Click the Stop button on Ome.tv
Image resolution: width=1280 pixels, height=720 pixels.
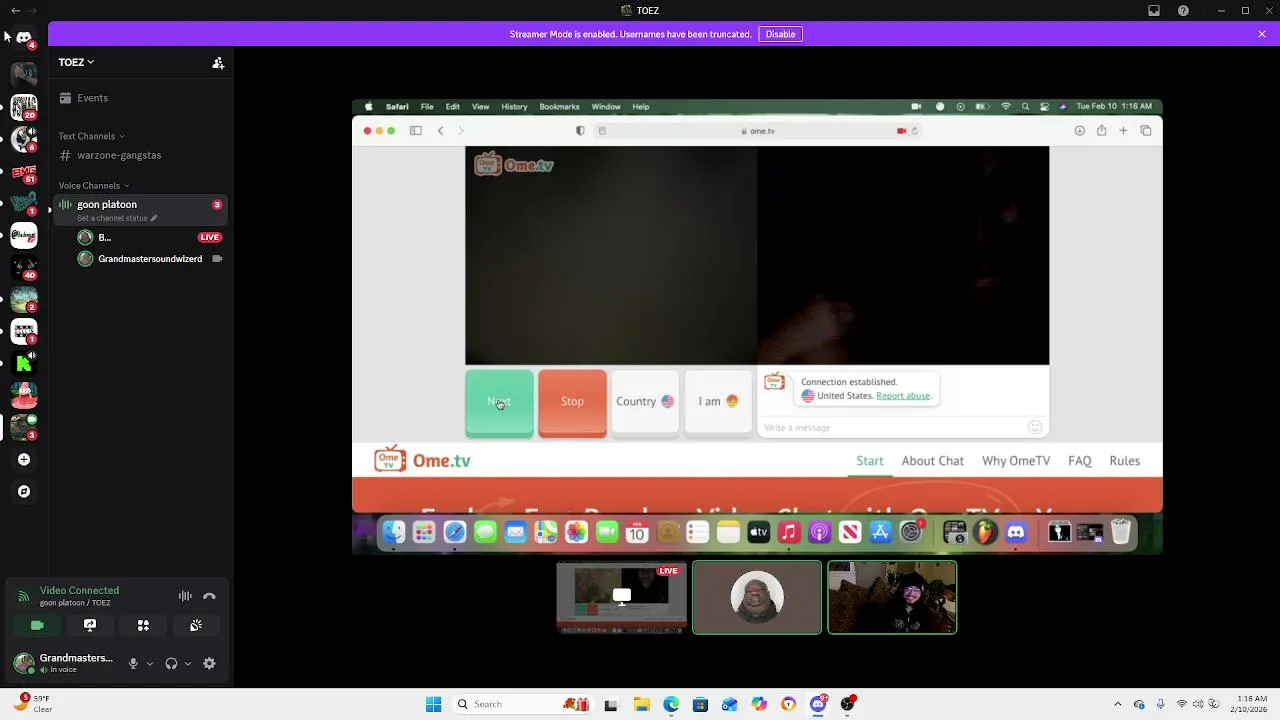(572, 403)
